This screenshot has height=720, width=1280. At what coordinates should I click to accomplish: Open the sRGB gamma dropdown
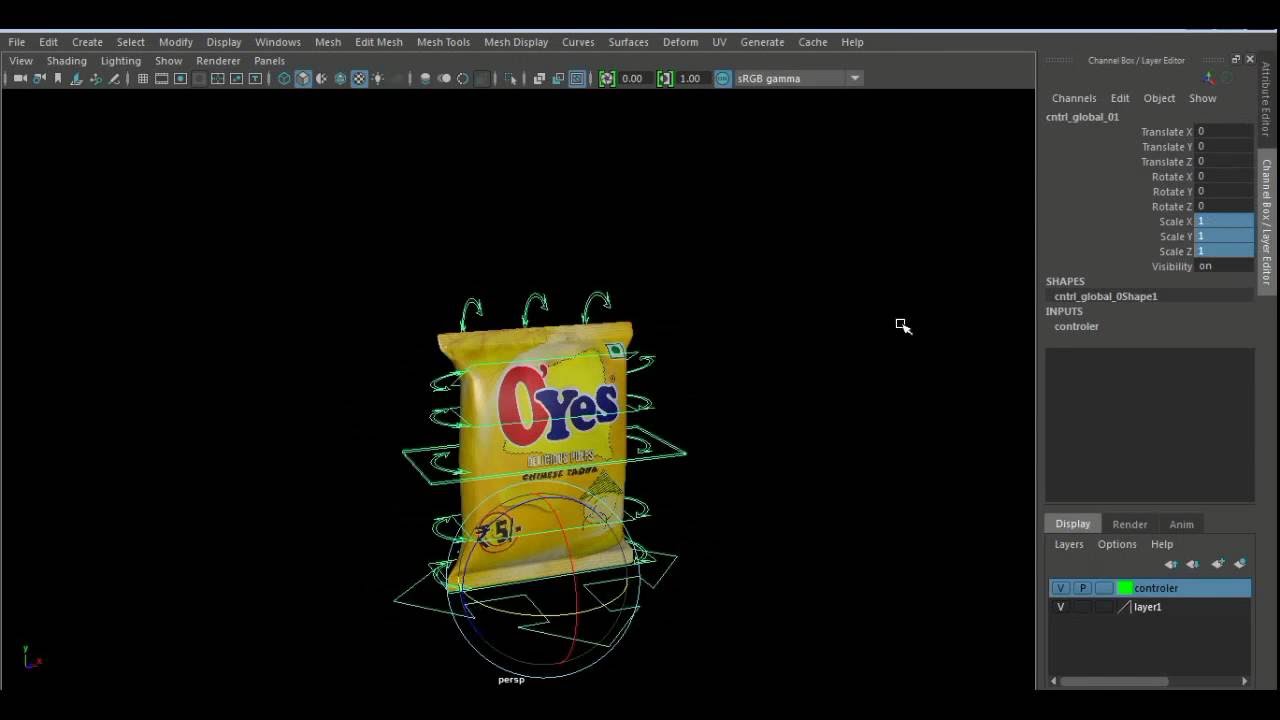point(799,78)
